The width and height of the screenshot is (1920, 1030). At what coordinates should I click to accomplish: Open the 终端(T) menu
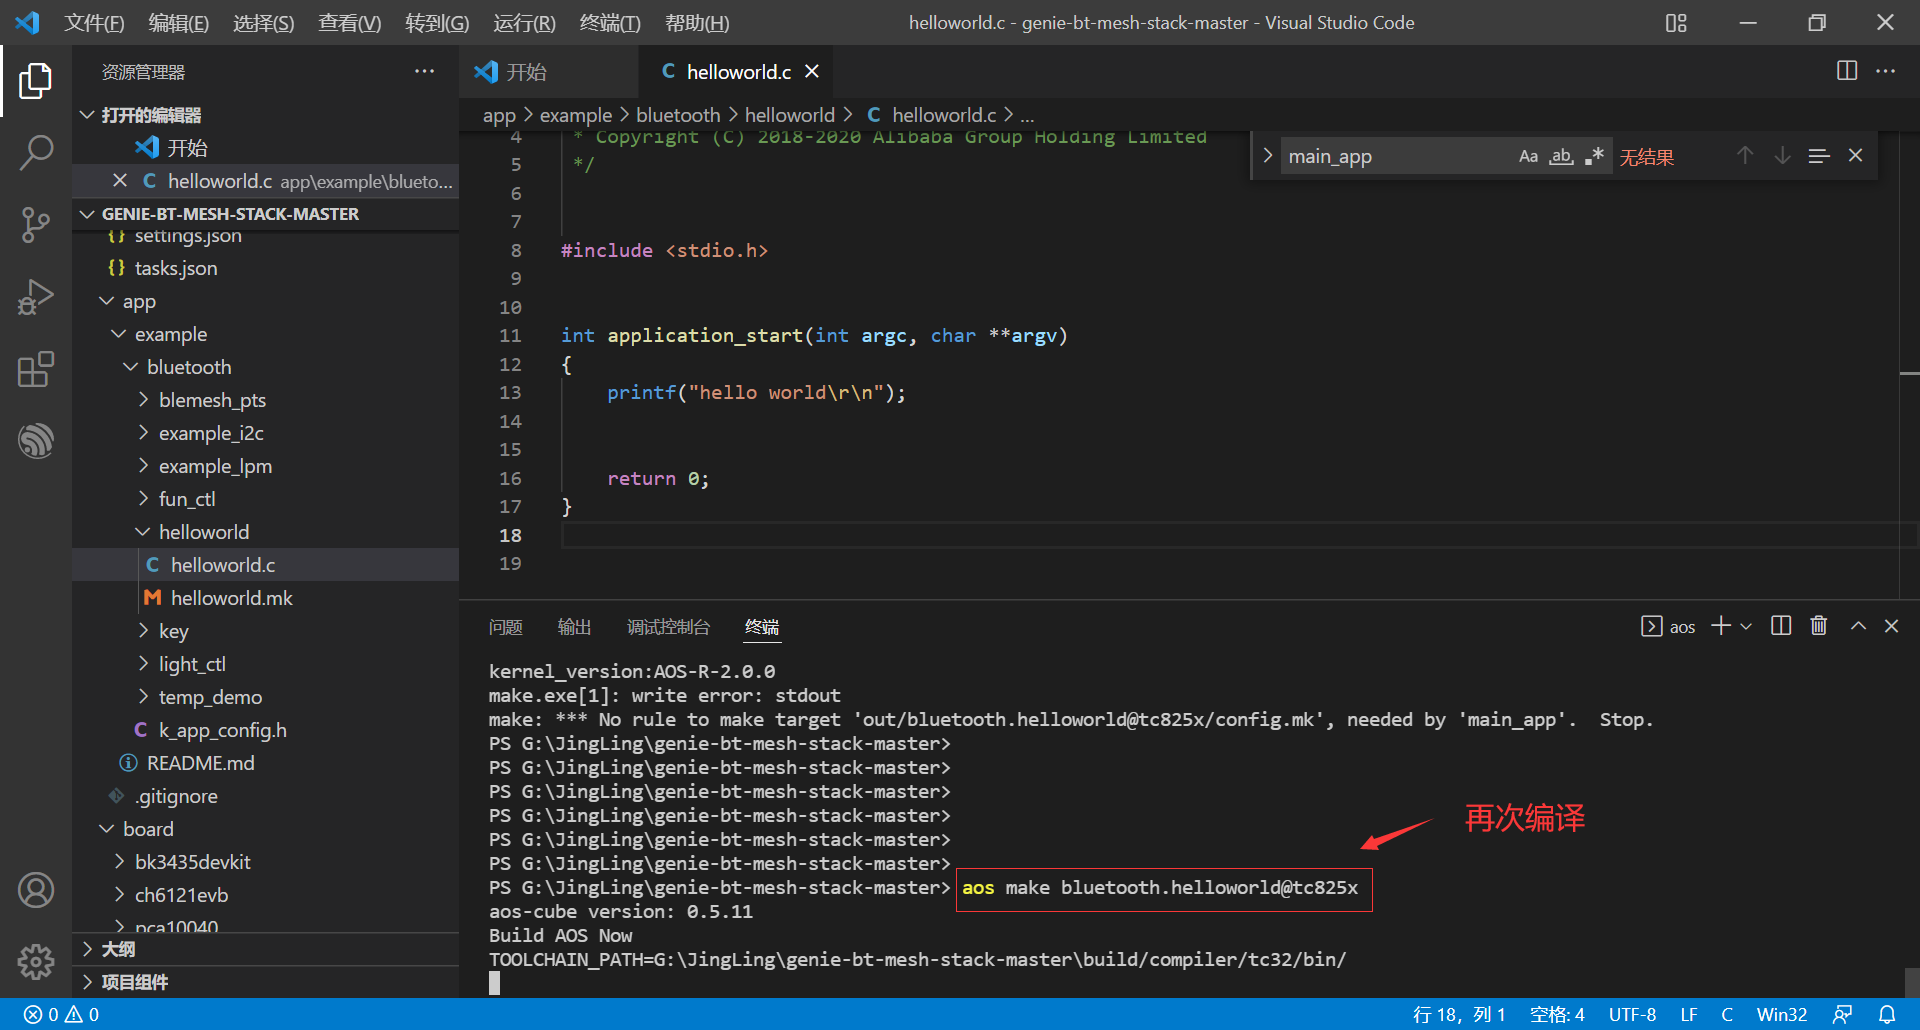click(609, 22)
